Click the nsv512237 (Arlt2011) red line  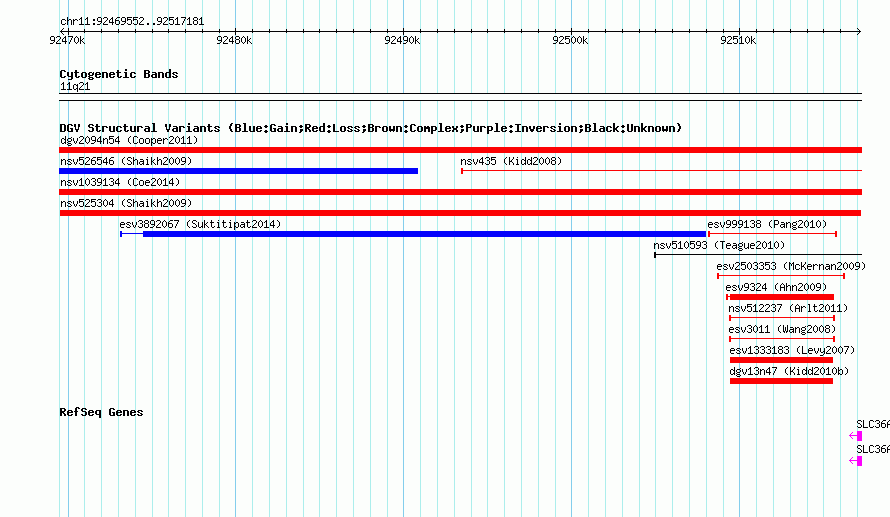(x=782, y=318)
